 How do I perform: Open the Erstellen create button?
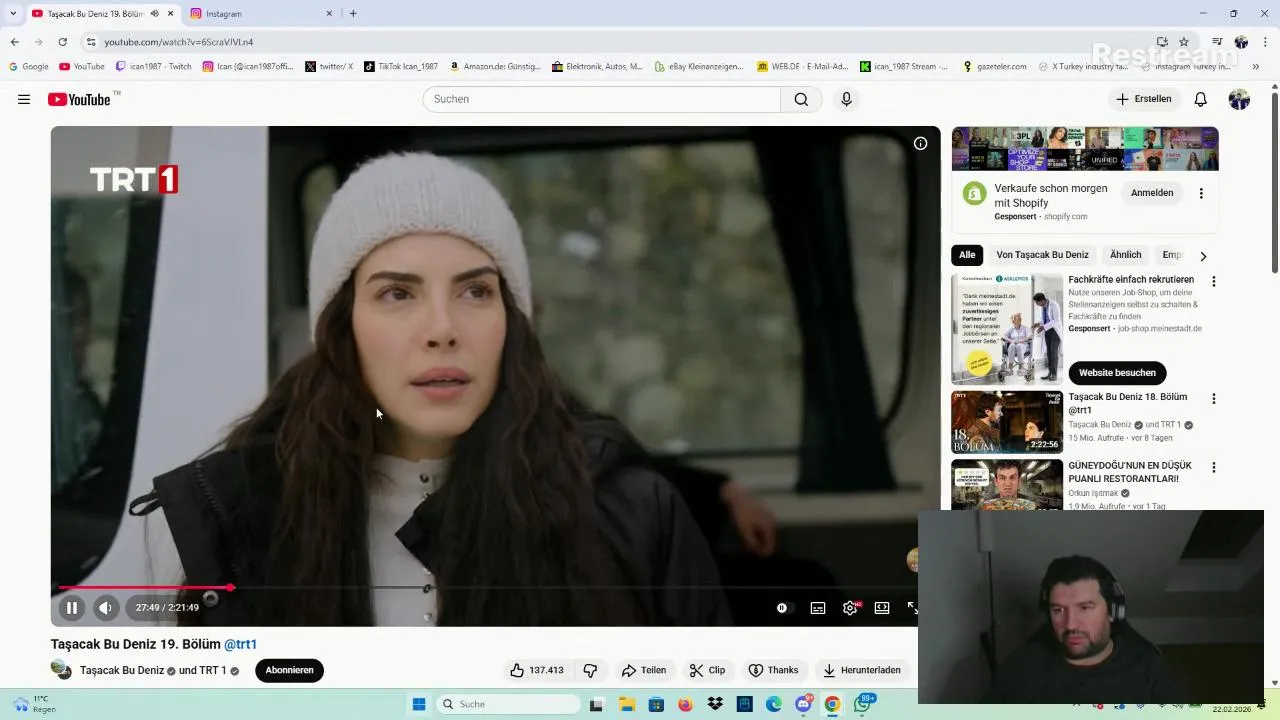tap(1144, 99)
